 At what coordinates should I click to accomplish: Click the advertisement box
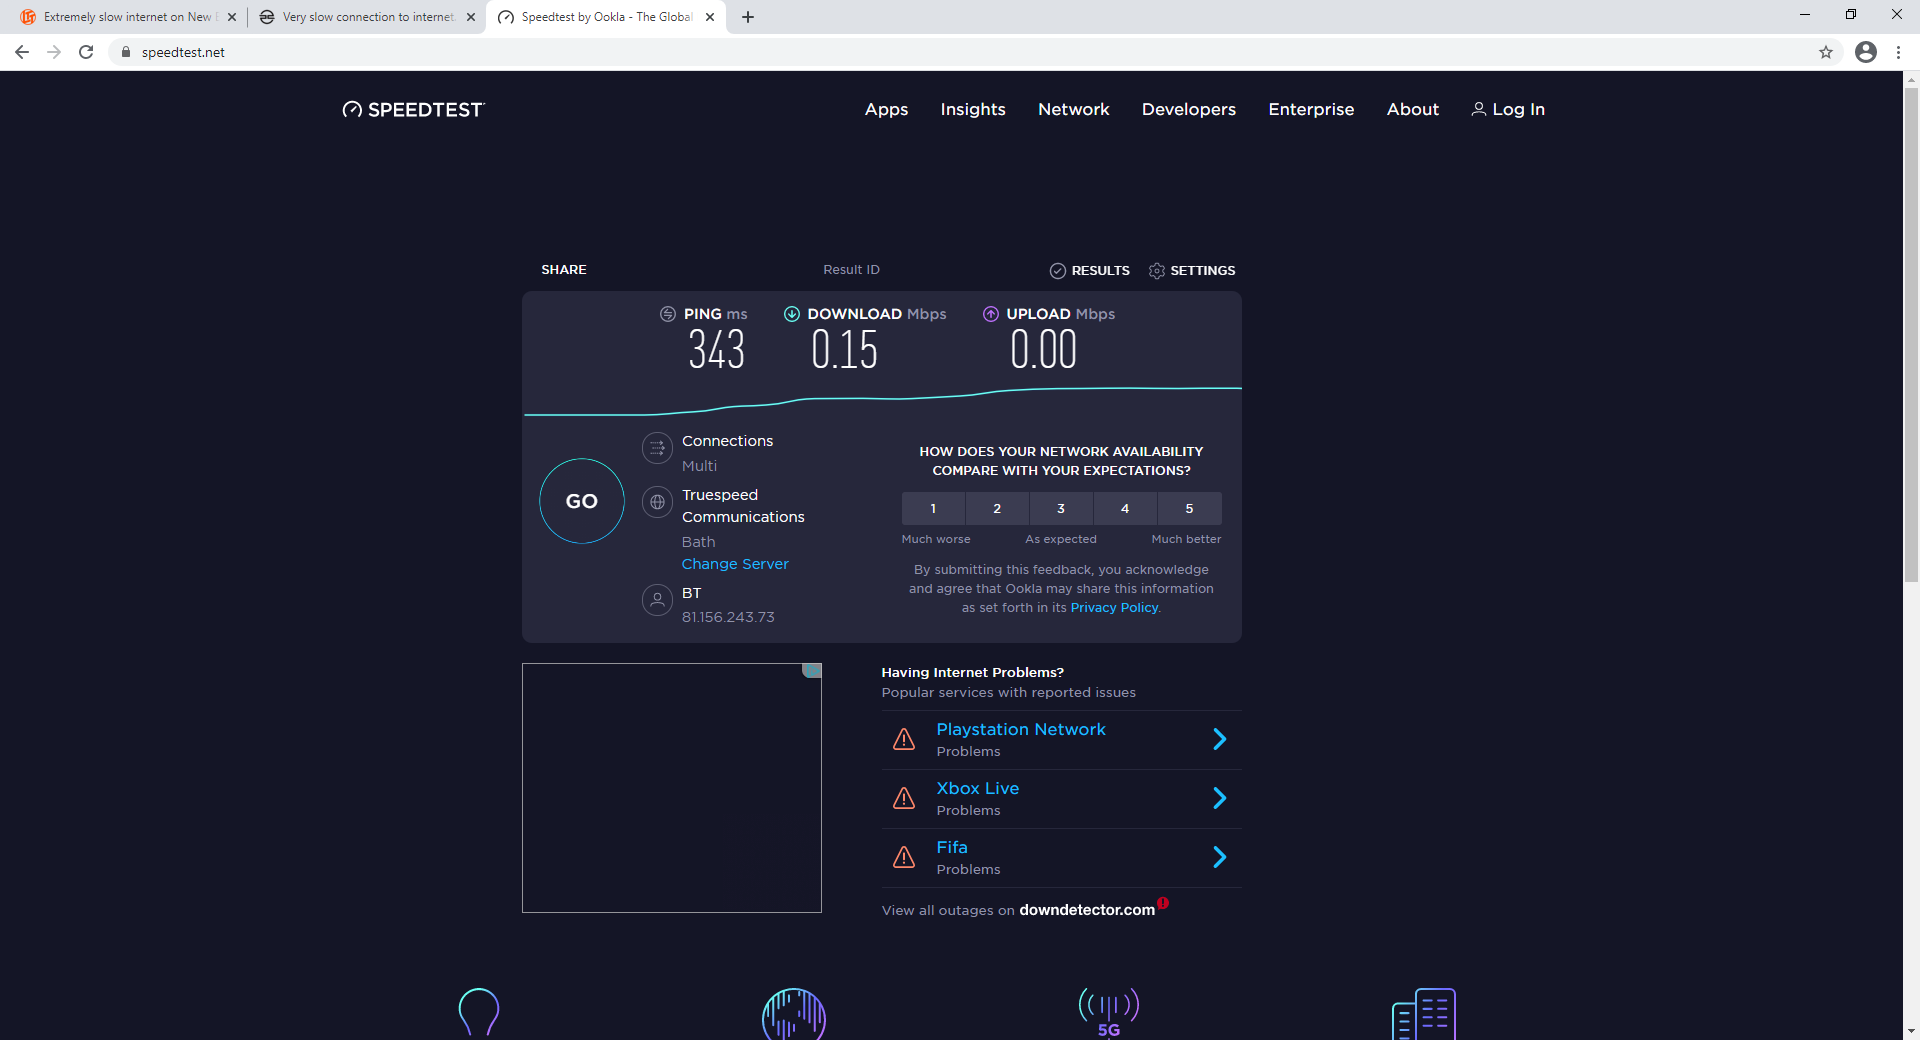672,788
